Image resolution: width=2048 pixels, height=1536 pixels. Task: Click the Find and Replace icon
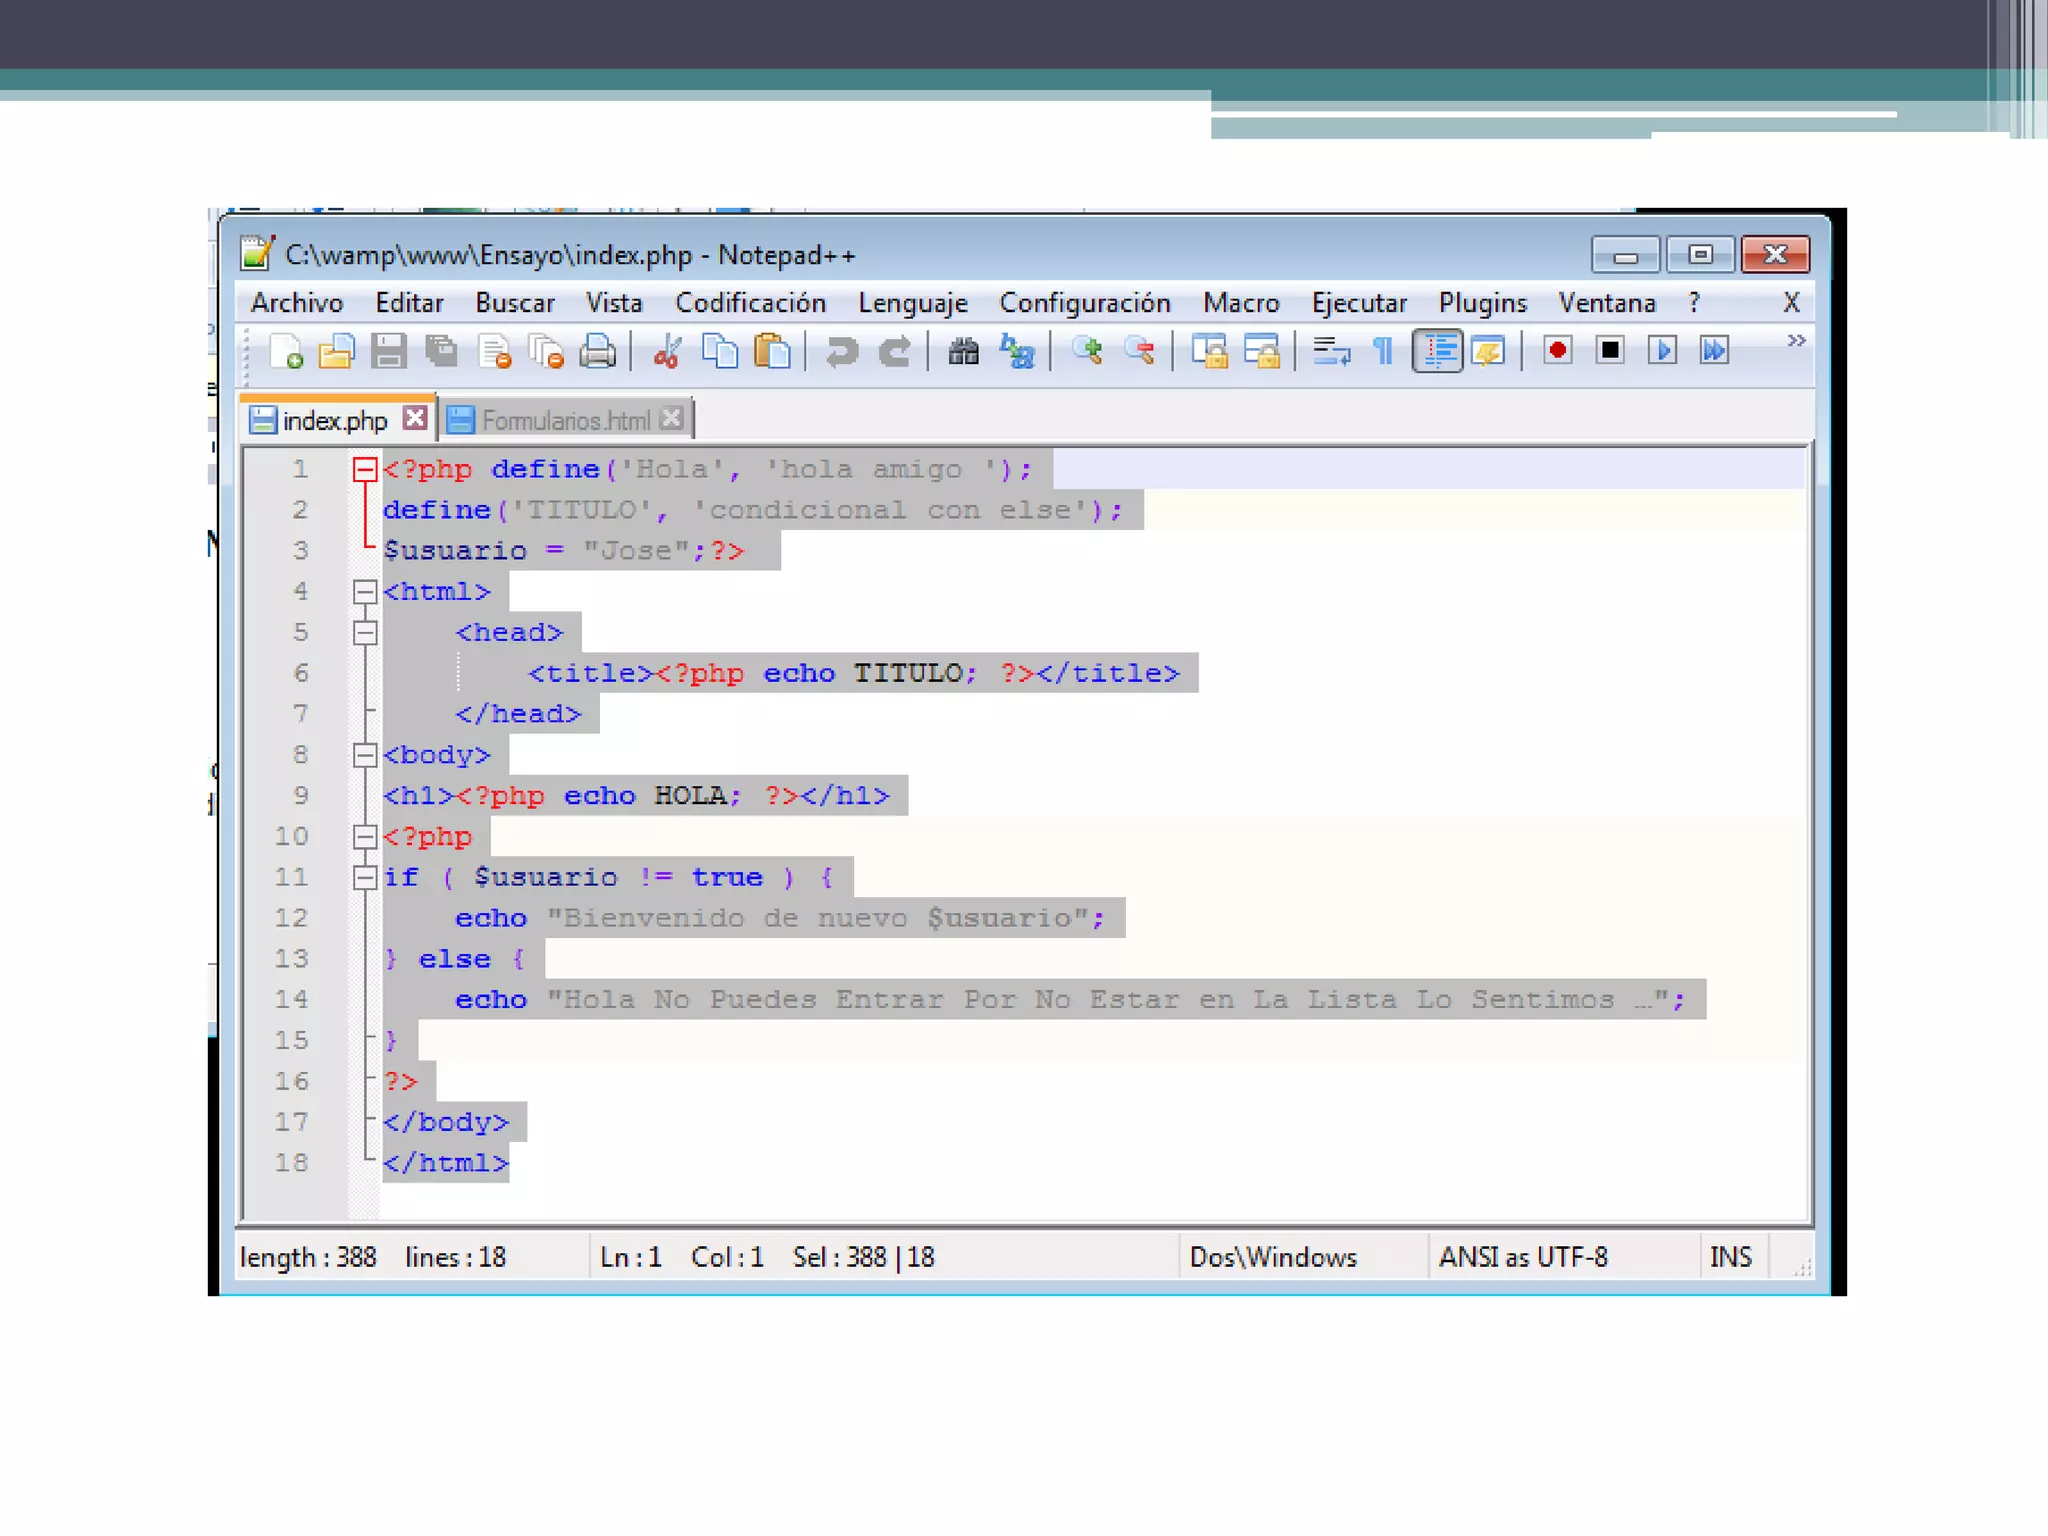pyautogui.click(x=1017, y=352)
